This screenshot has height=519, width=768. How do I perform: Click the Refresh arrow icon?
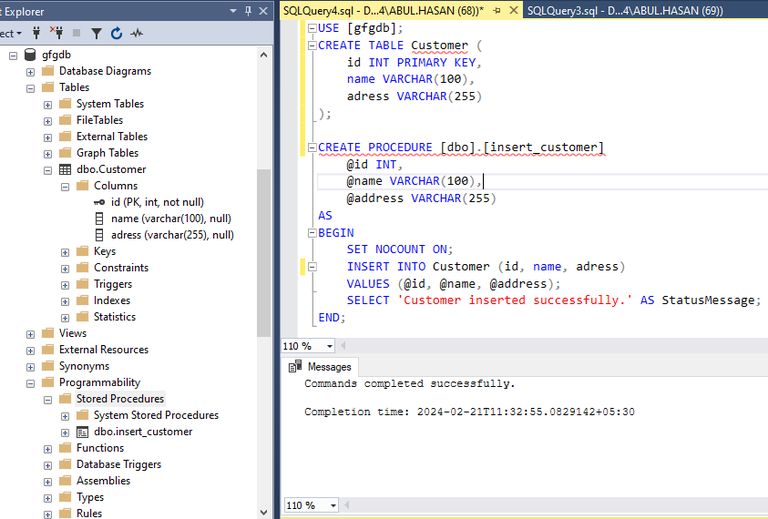(x=116, y=33)
